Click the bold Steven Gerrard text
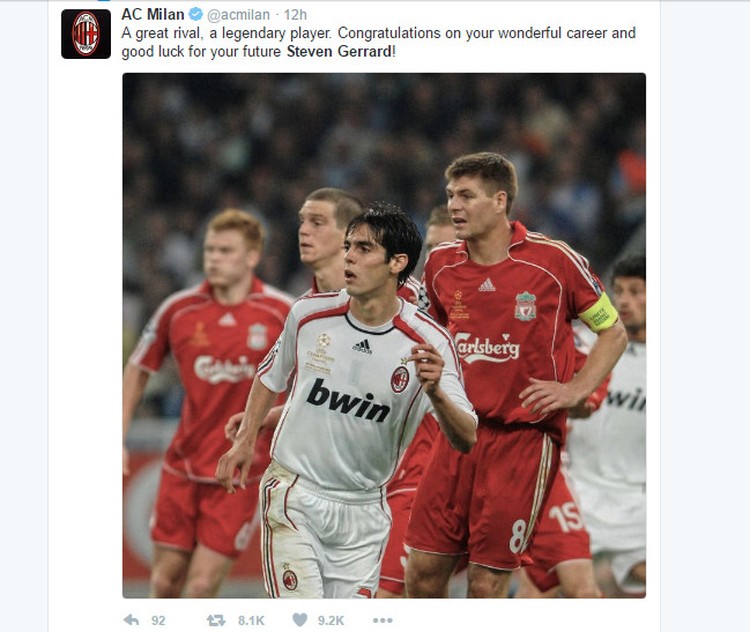 tap(339, 52)
